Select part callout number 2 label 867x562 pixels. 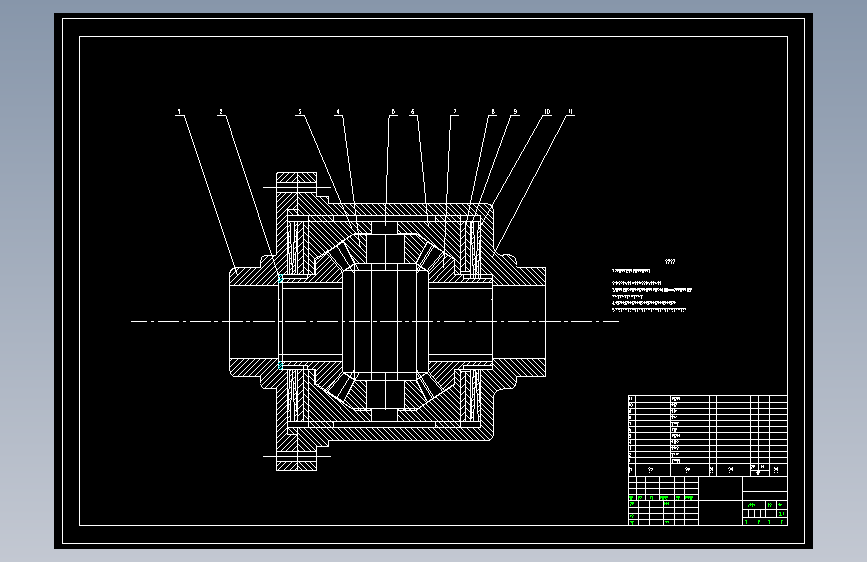pos(221,112)
